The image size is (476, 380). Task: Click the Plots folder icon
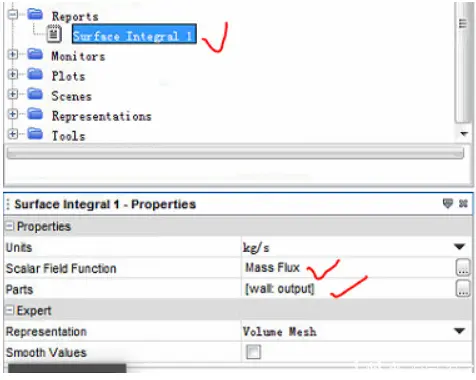coord(35,74)
